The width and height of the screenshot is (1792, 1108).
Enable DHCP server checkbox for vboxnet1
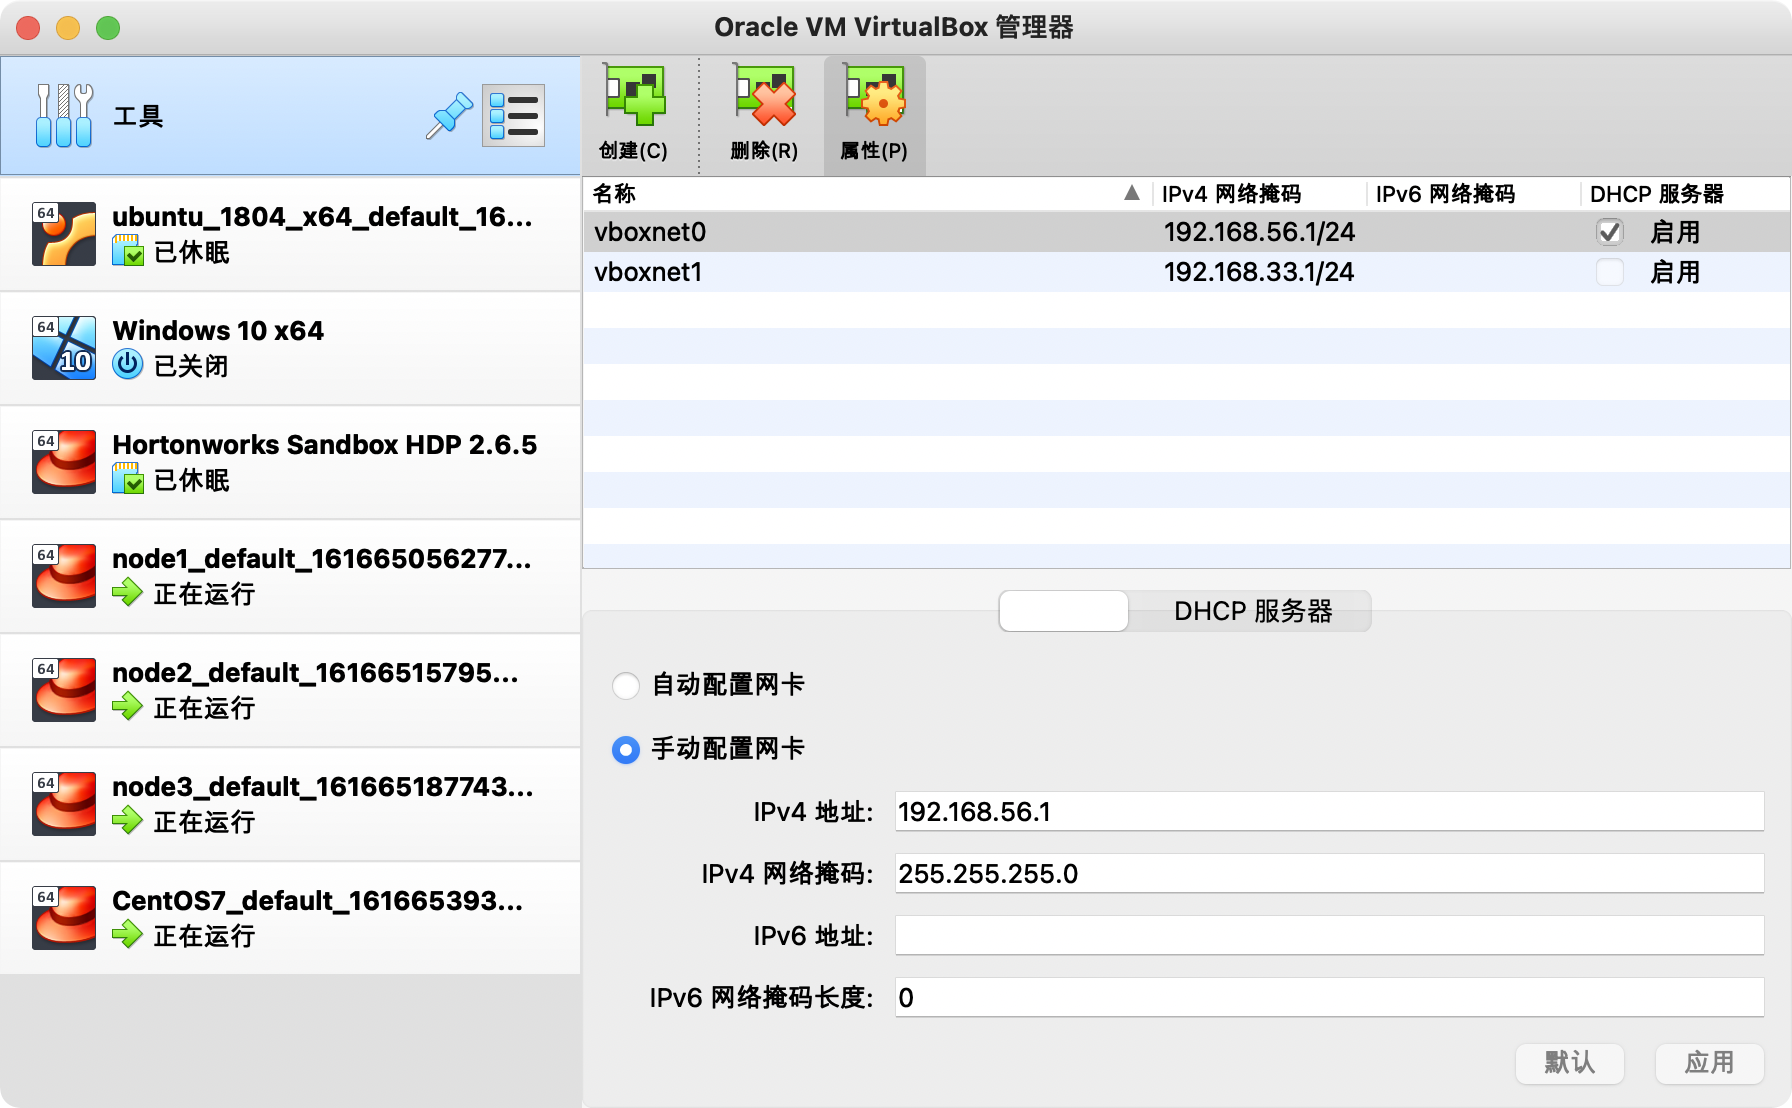pyautogui.click(x=1609, y=272)
